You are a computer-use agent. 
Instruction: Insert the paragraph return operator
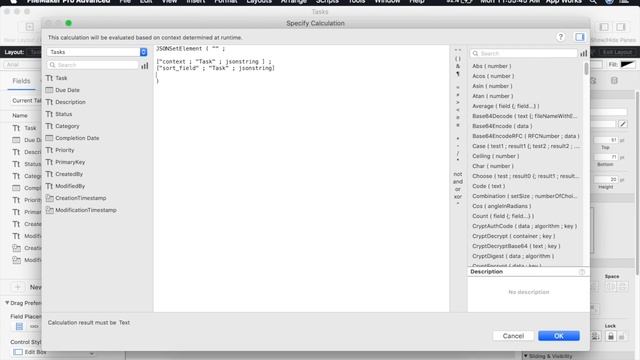(x=458, y=74)
